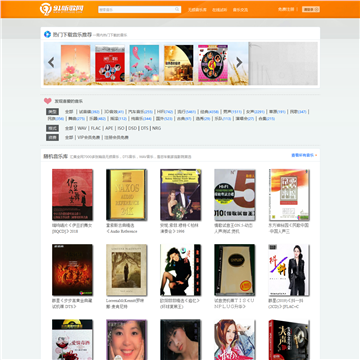Show next albums with right carousel arrow
The width and height of the screenshot is (360, 360).
click(239, 62)
